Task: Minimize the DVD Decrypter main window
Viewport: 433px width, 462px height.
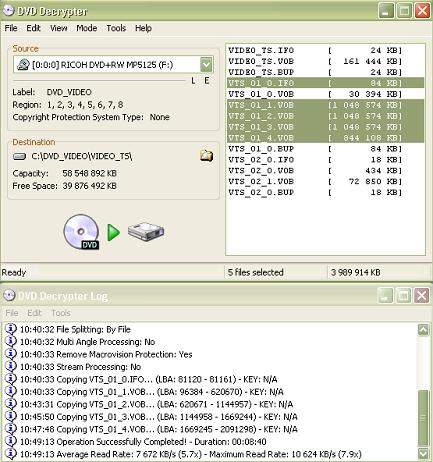Action: coord(386,11)
